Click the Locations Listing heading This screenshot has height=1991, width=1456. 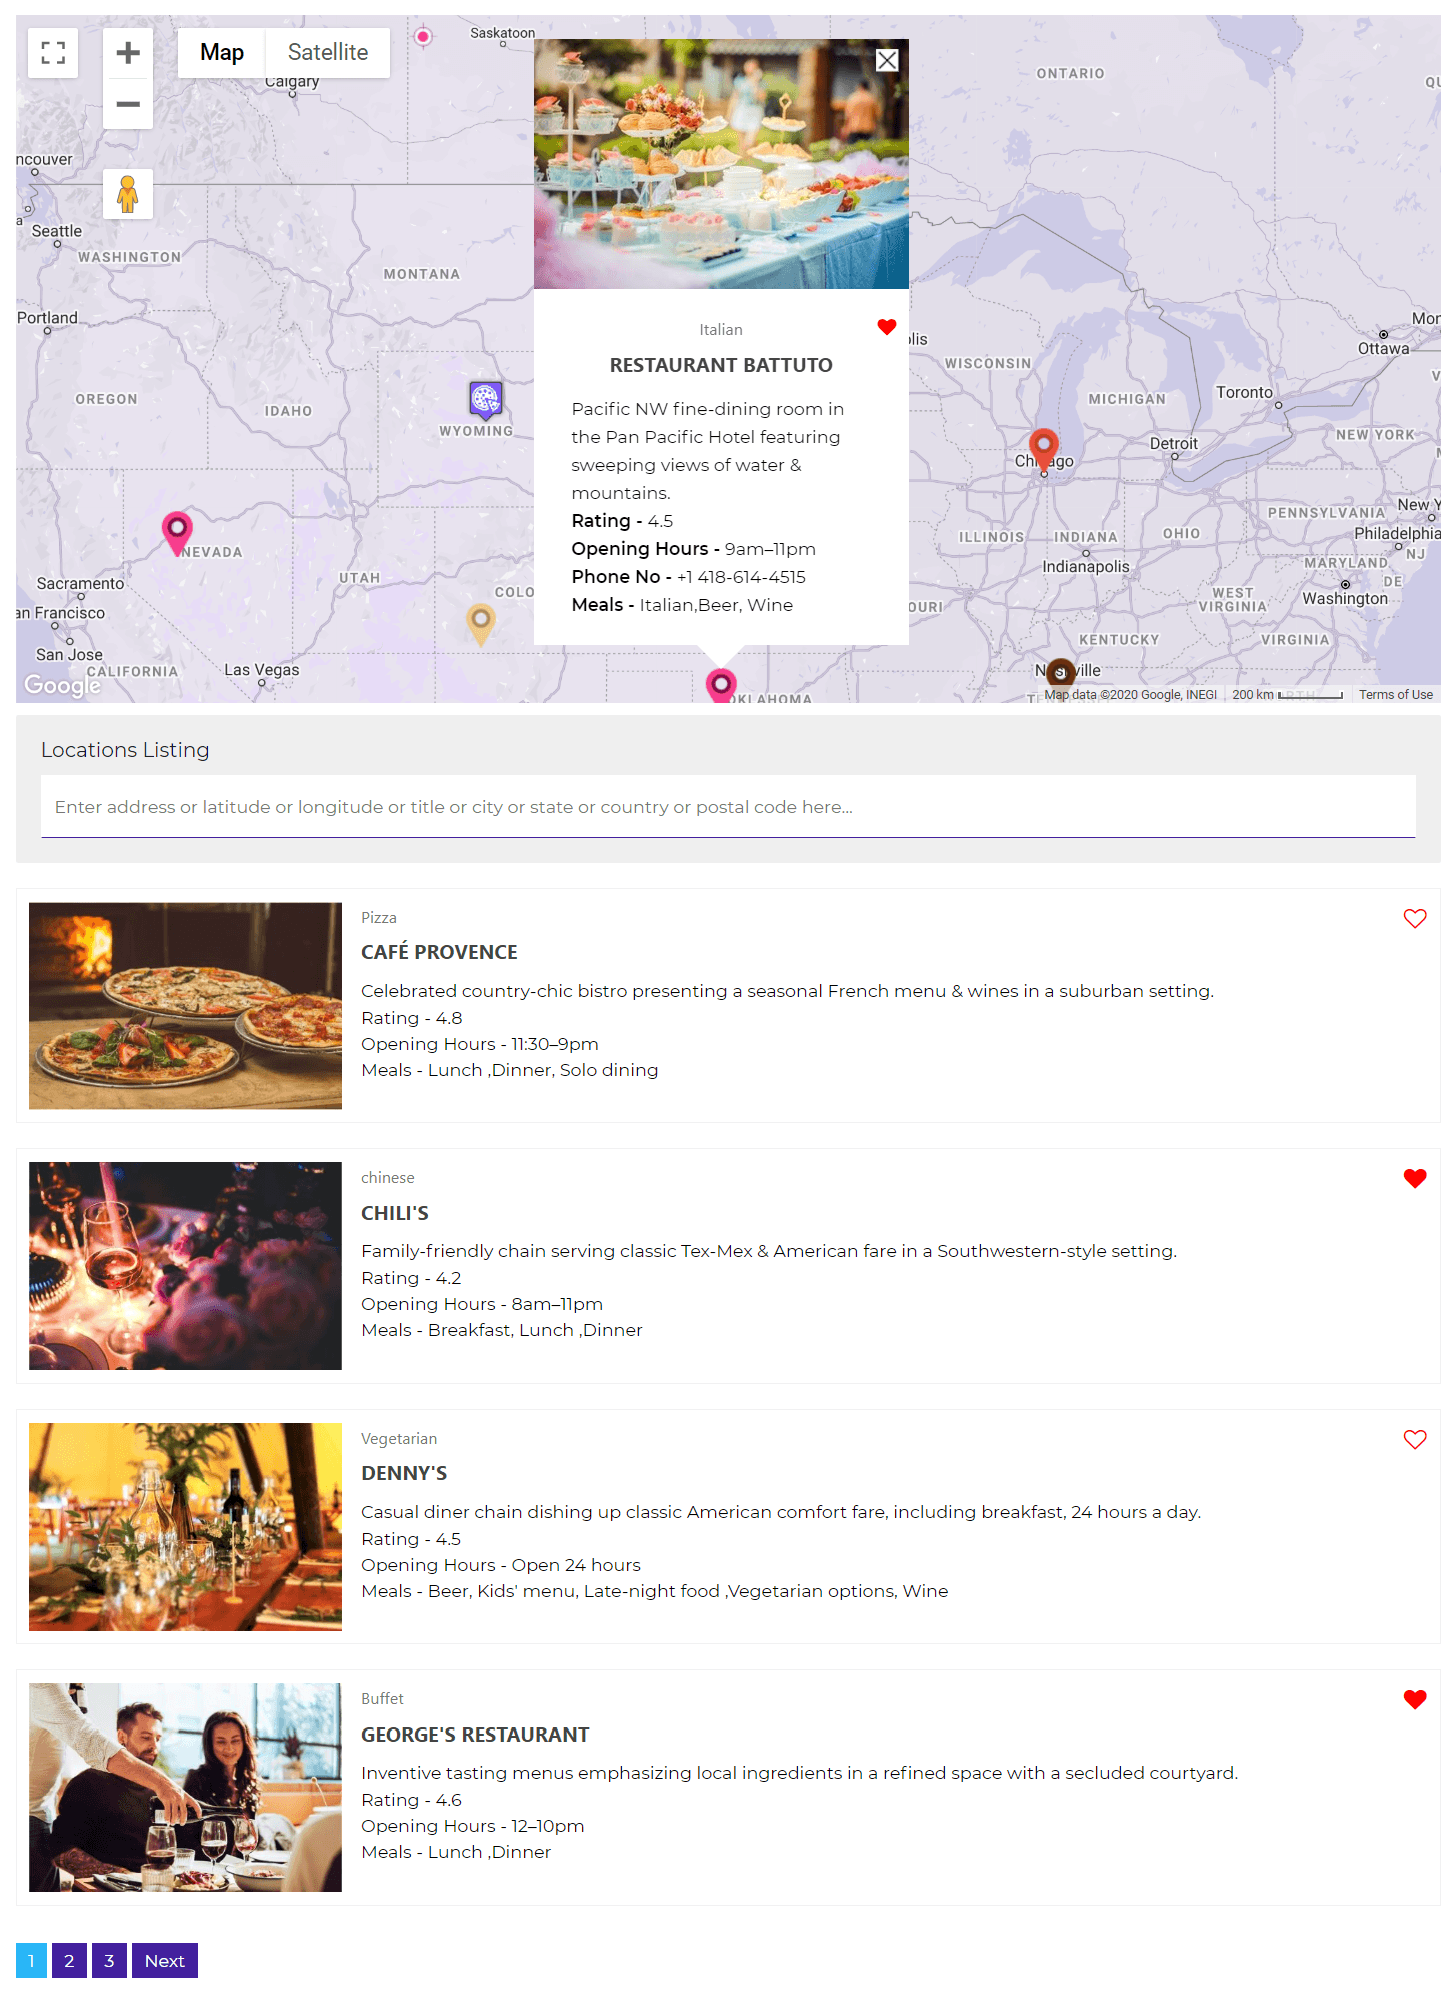pyautogui.click(x=125, y=750)
